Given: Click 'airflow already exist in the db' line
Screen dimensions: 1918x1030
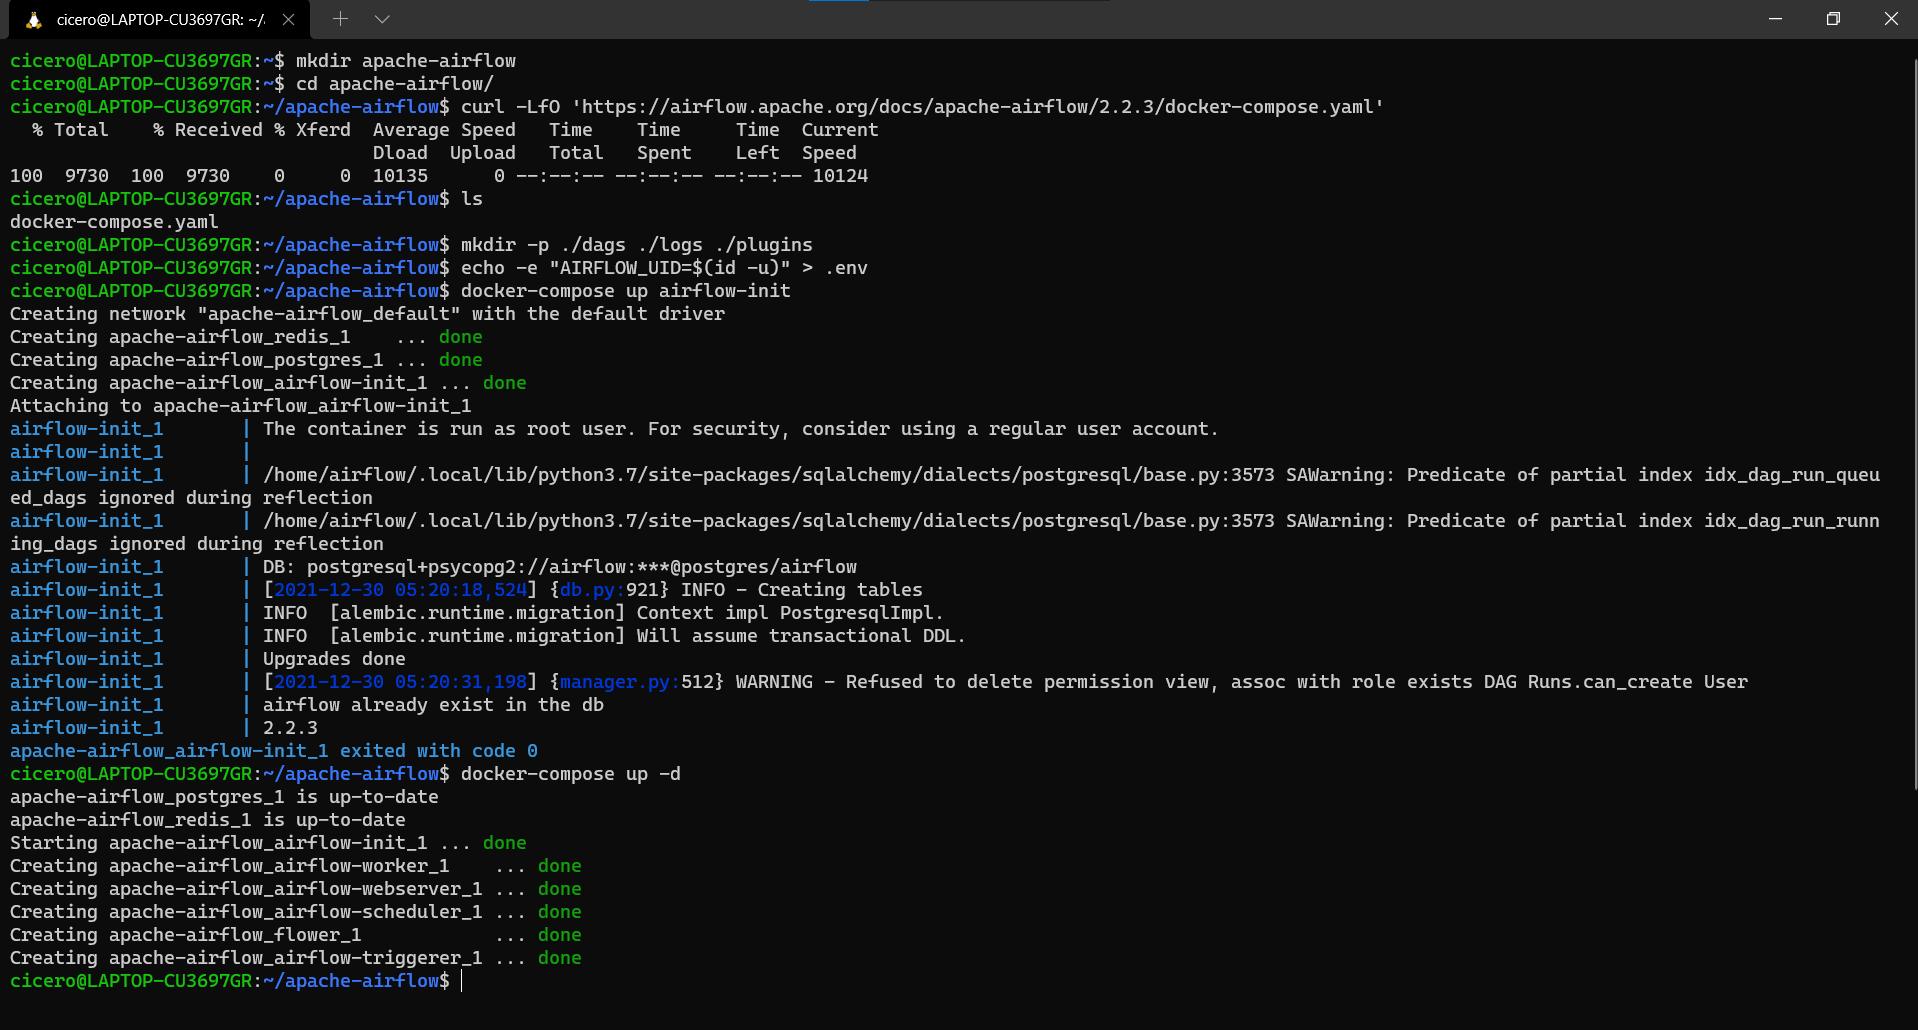Looking at the screenshot, I should (x=433, y=705).
